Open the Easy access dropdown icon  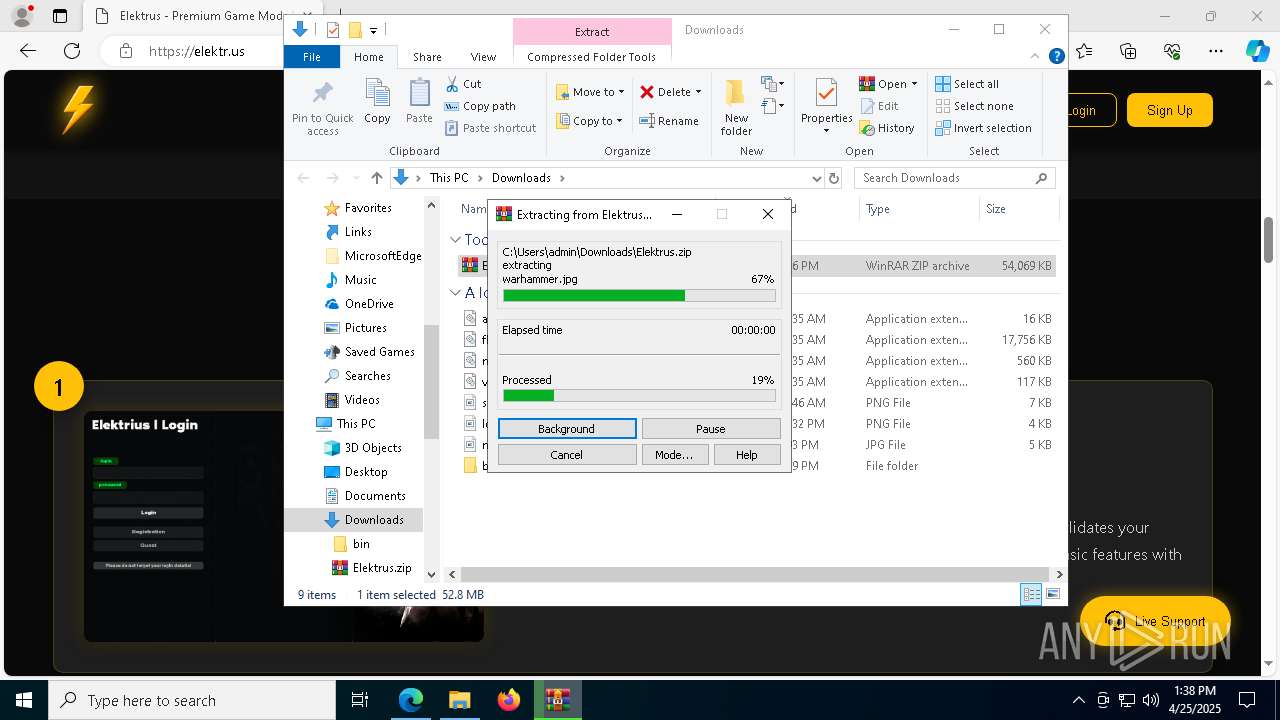point(772,106)
